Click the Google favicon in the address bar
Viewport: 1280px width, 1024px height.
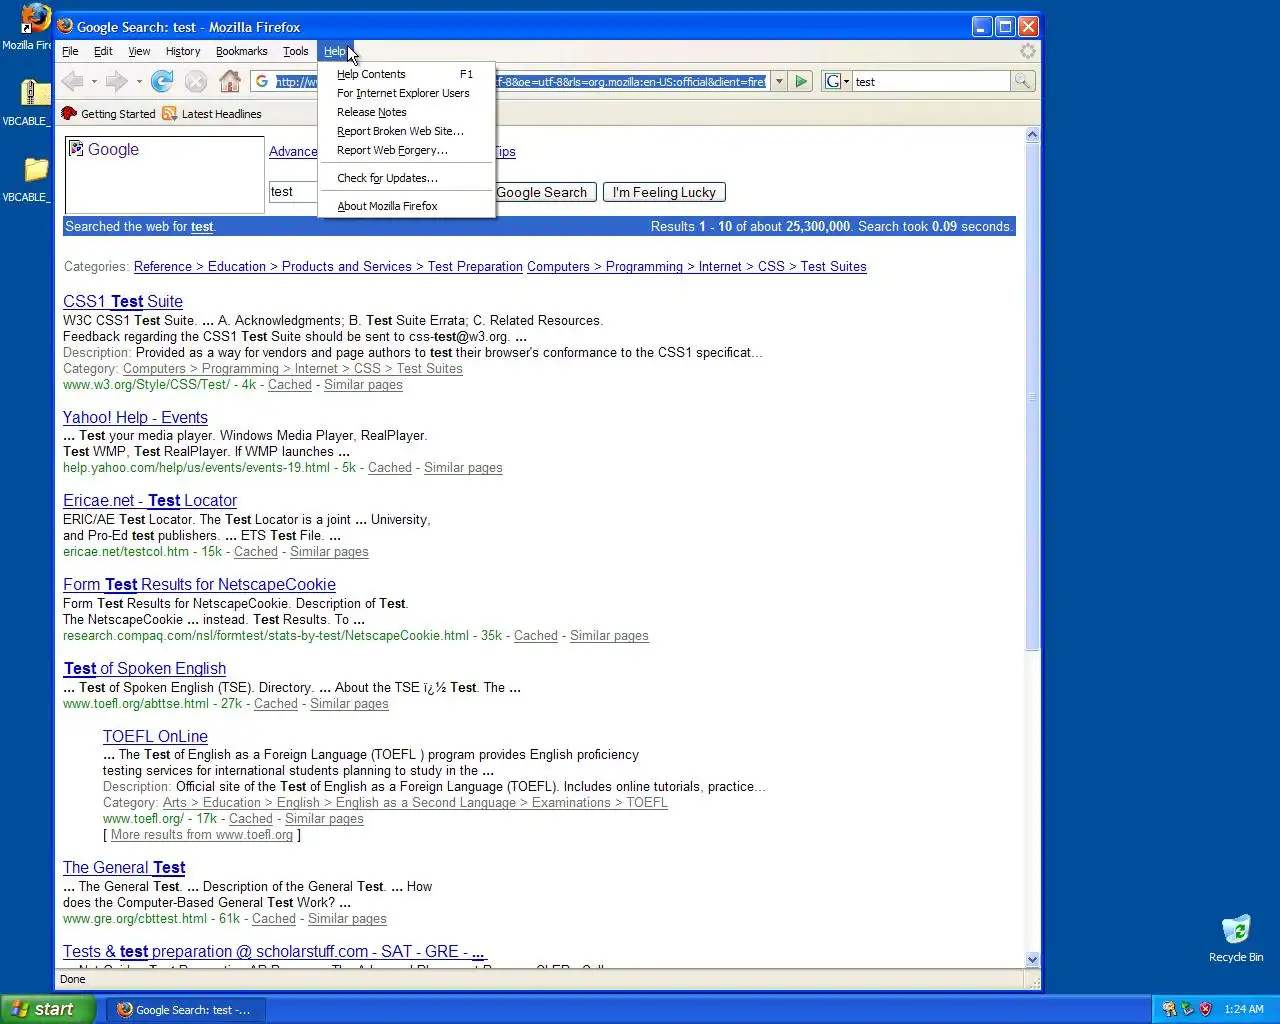pyautogui.click(x=262, y=81)
